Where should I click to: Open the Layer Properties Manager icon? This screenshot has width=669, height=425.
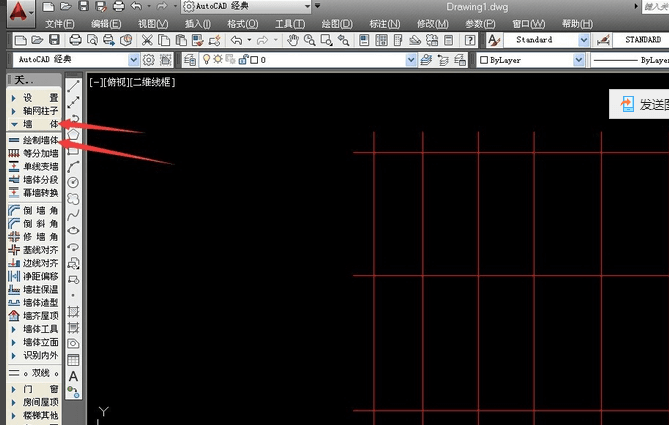[190, 60]
